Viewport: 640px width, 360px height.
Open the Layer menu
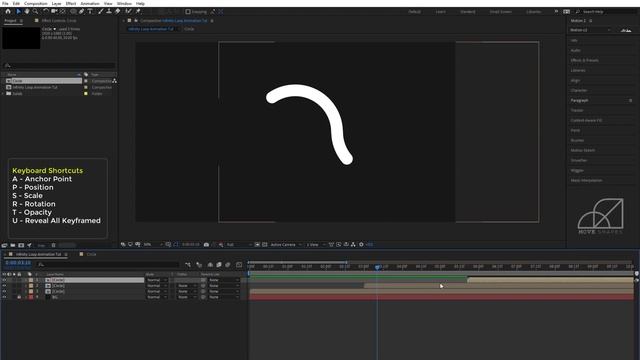[56, 3]
